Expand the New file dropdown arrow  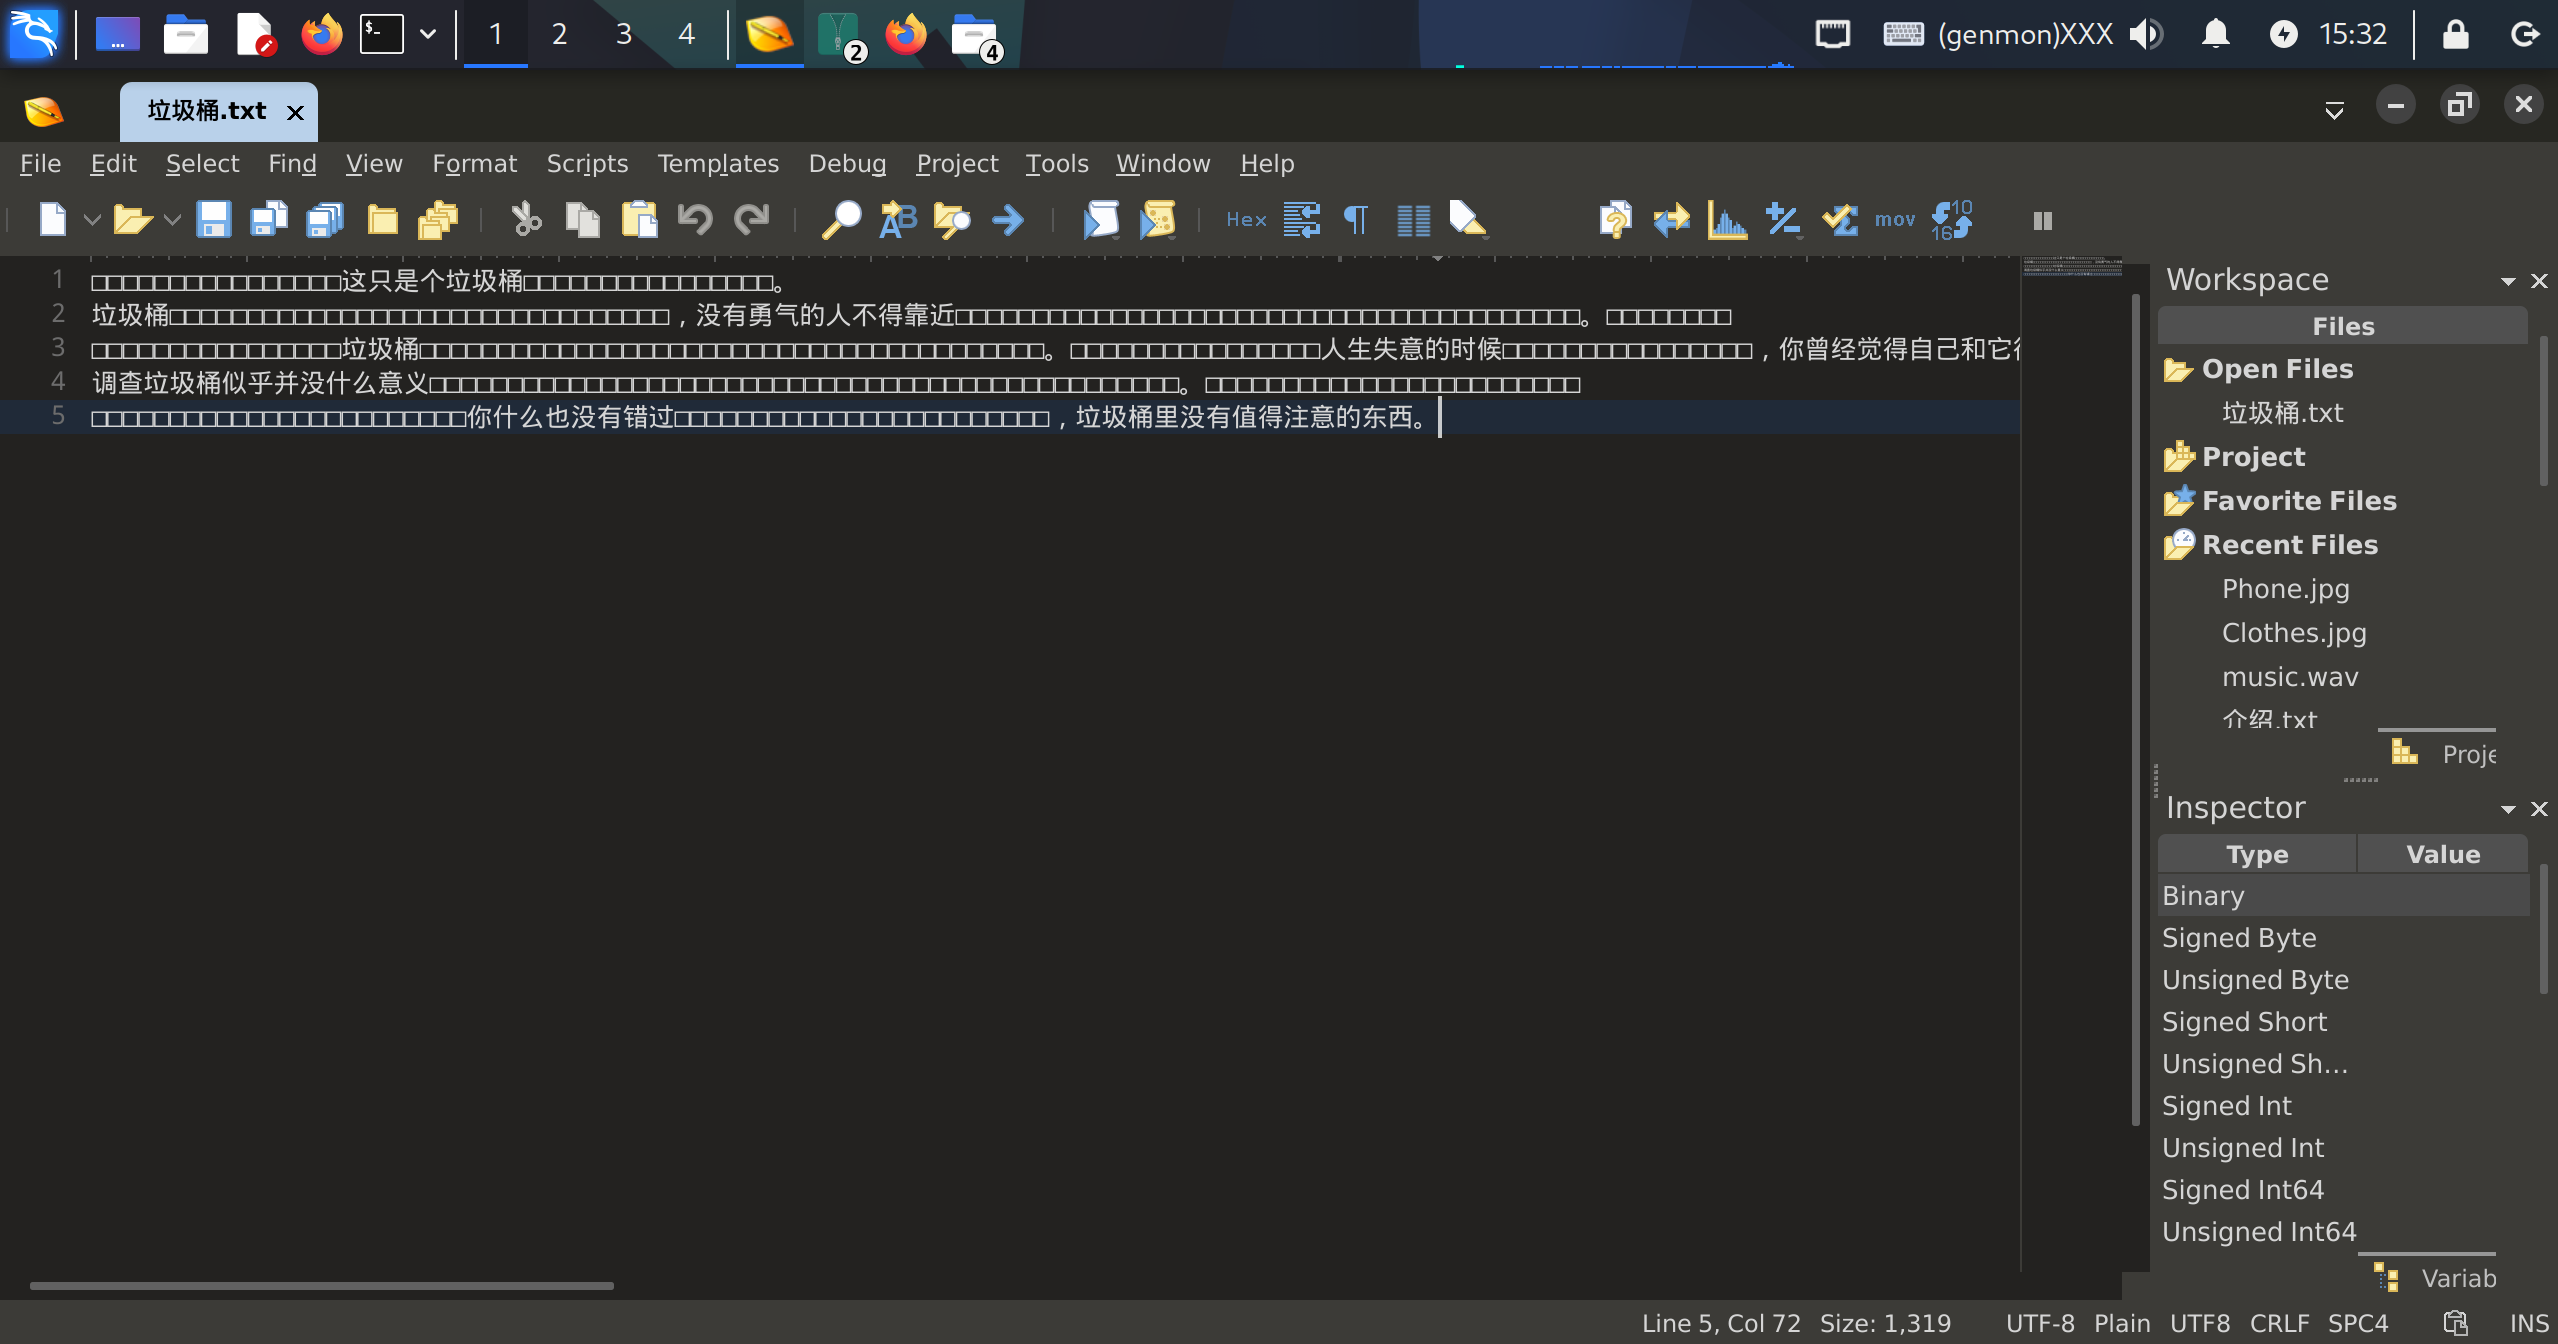coord(92,220)
